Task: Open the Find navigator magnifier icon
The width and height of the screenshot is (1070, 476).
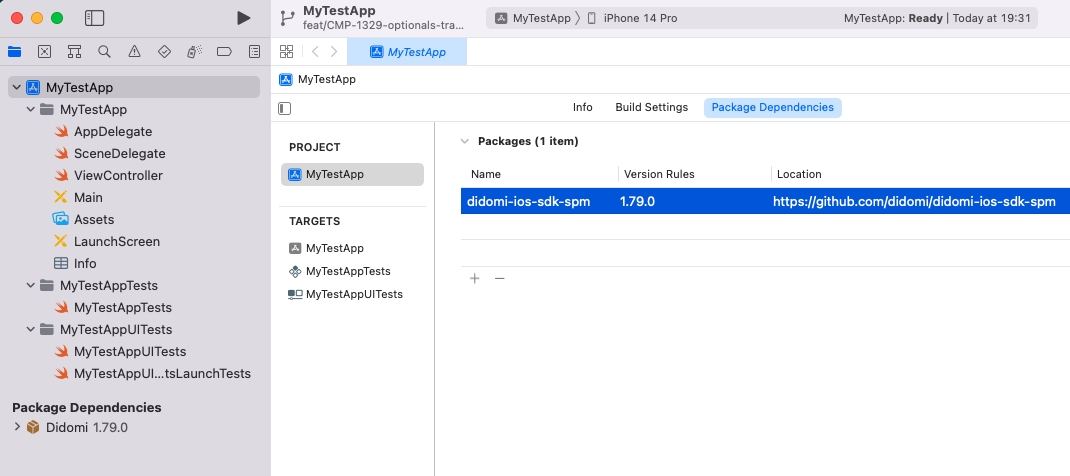Action: point(104,51)
